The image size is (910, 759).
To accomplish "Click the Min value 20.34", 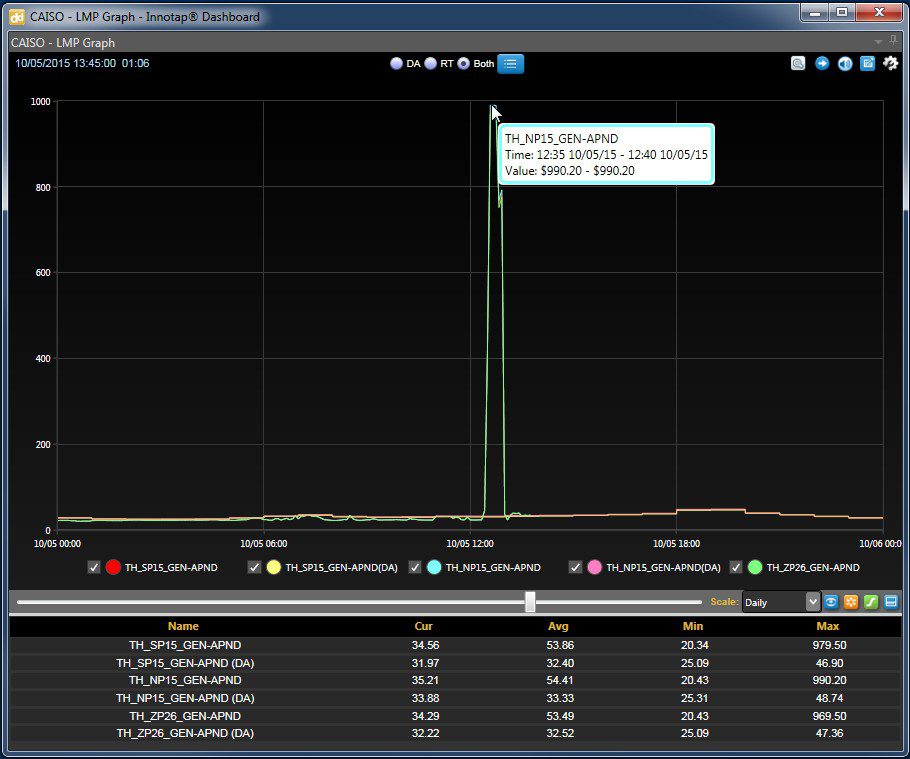I will point(695,645).
